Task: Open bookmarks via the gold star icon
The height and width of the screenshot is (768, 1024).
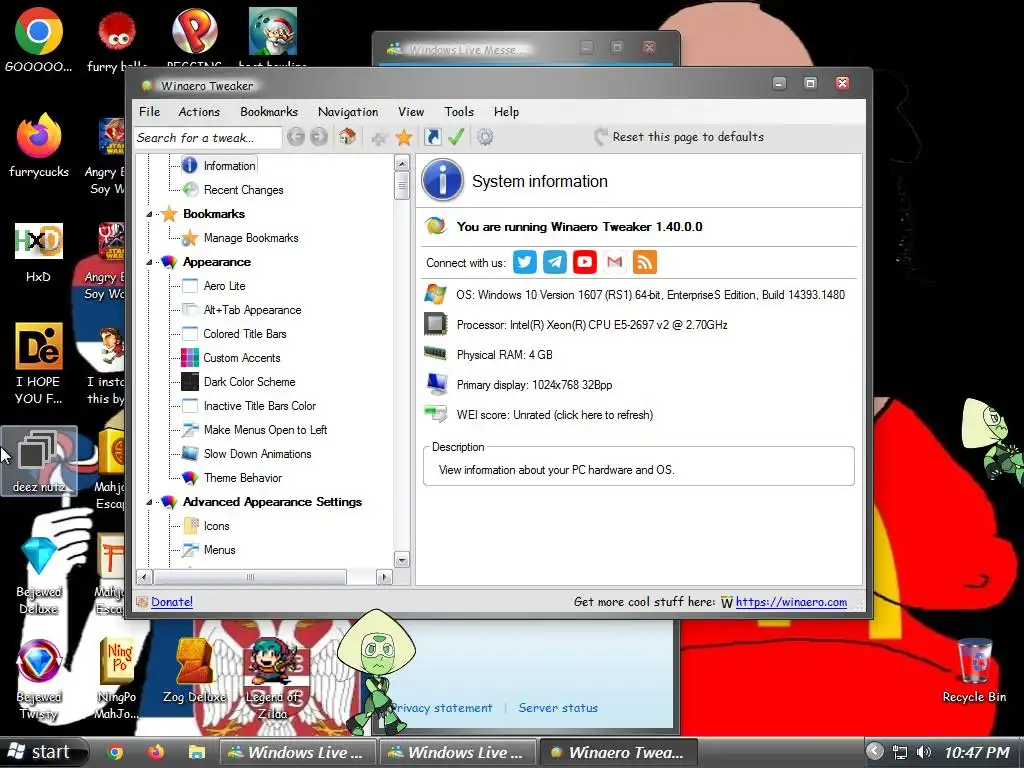Action: [404, 137]
